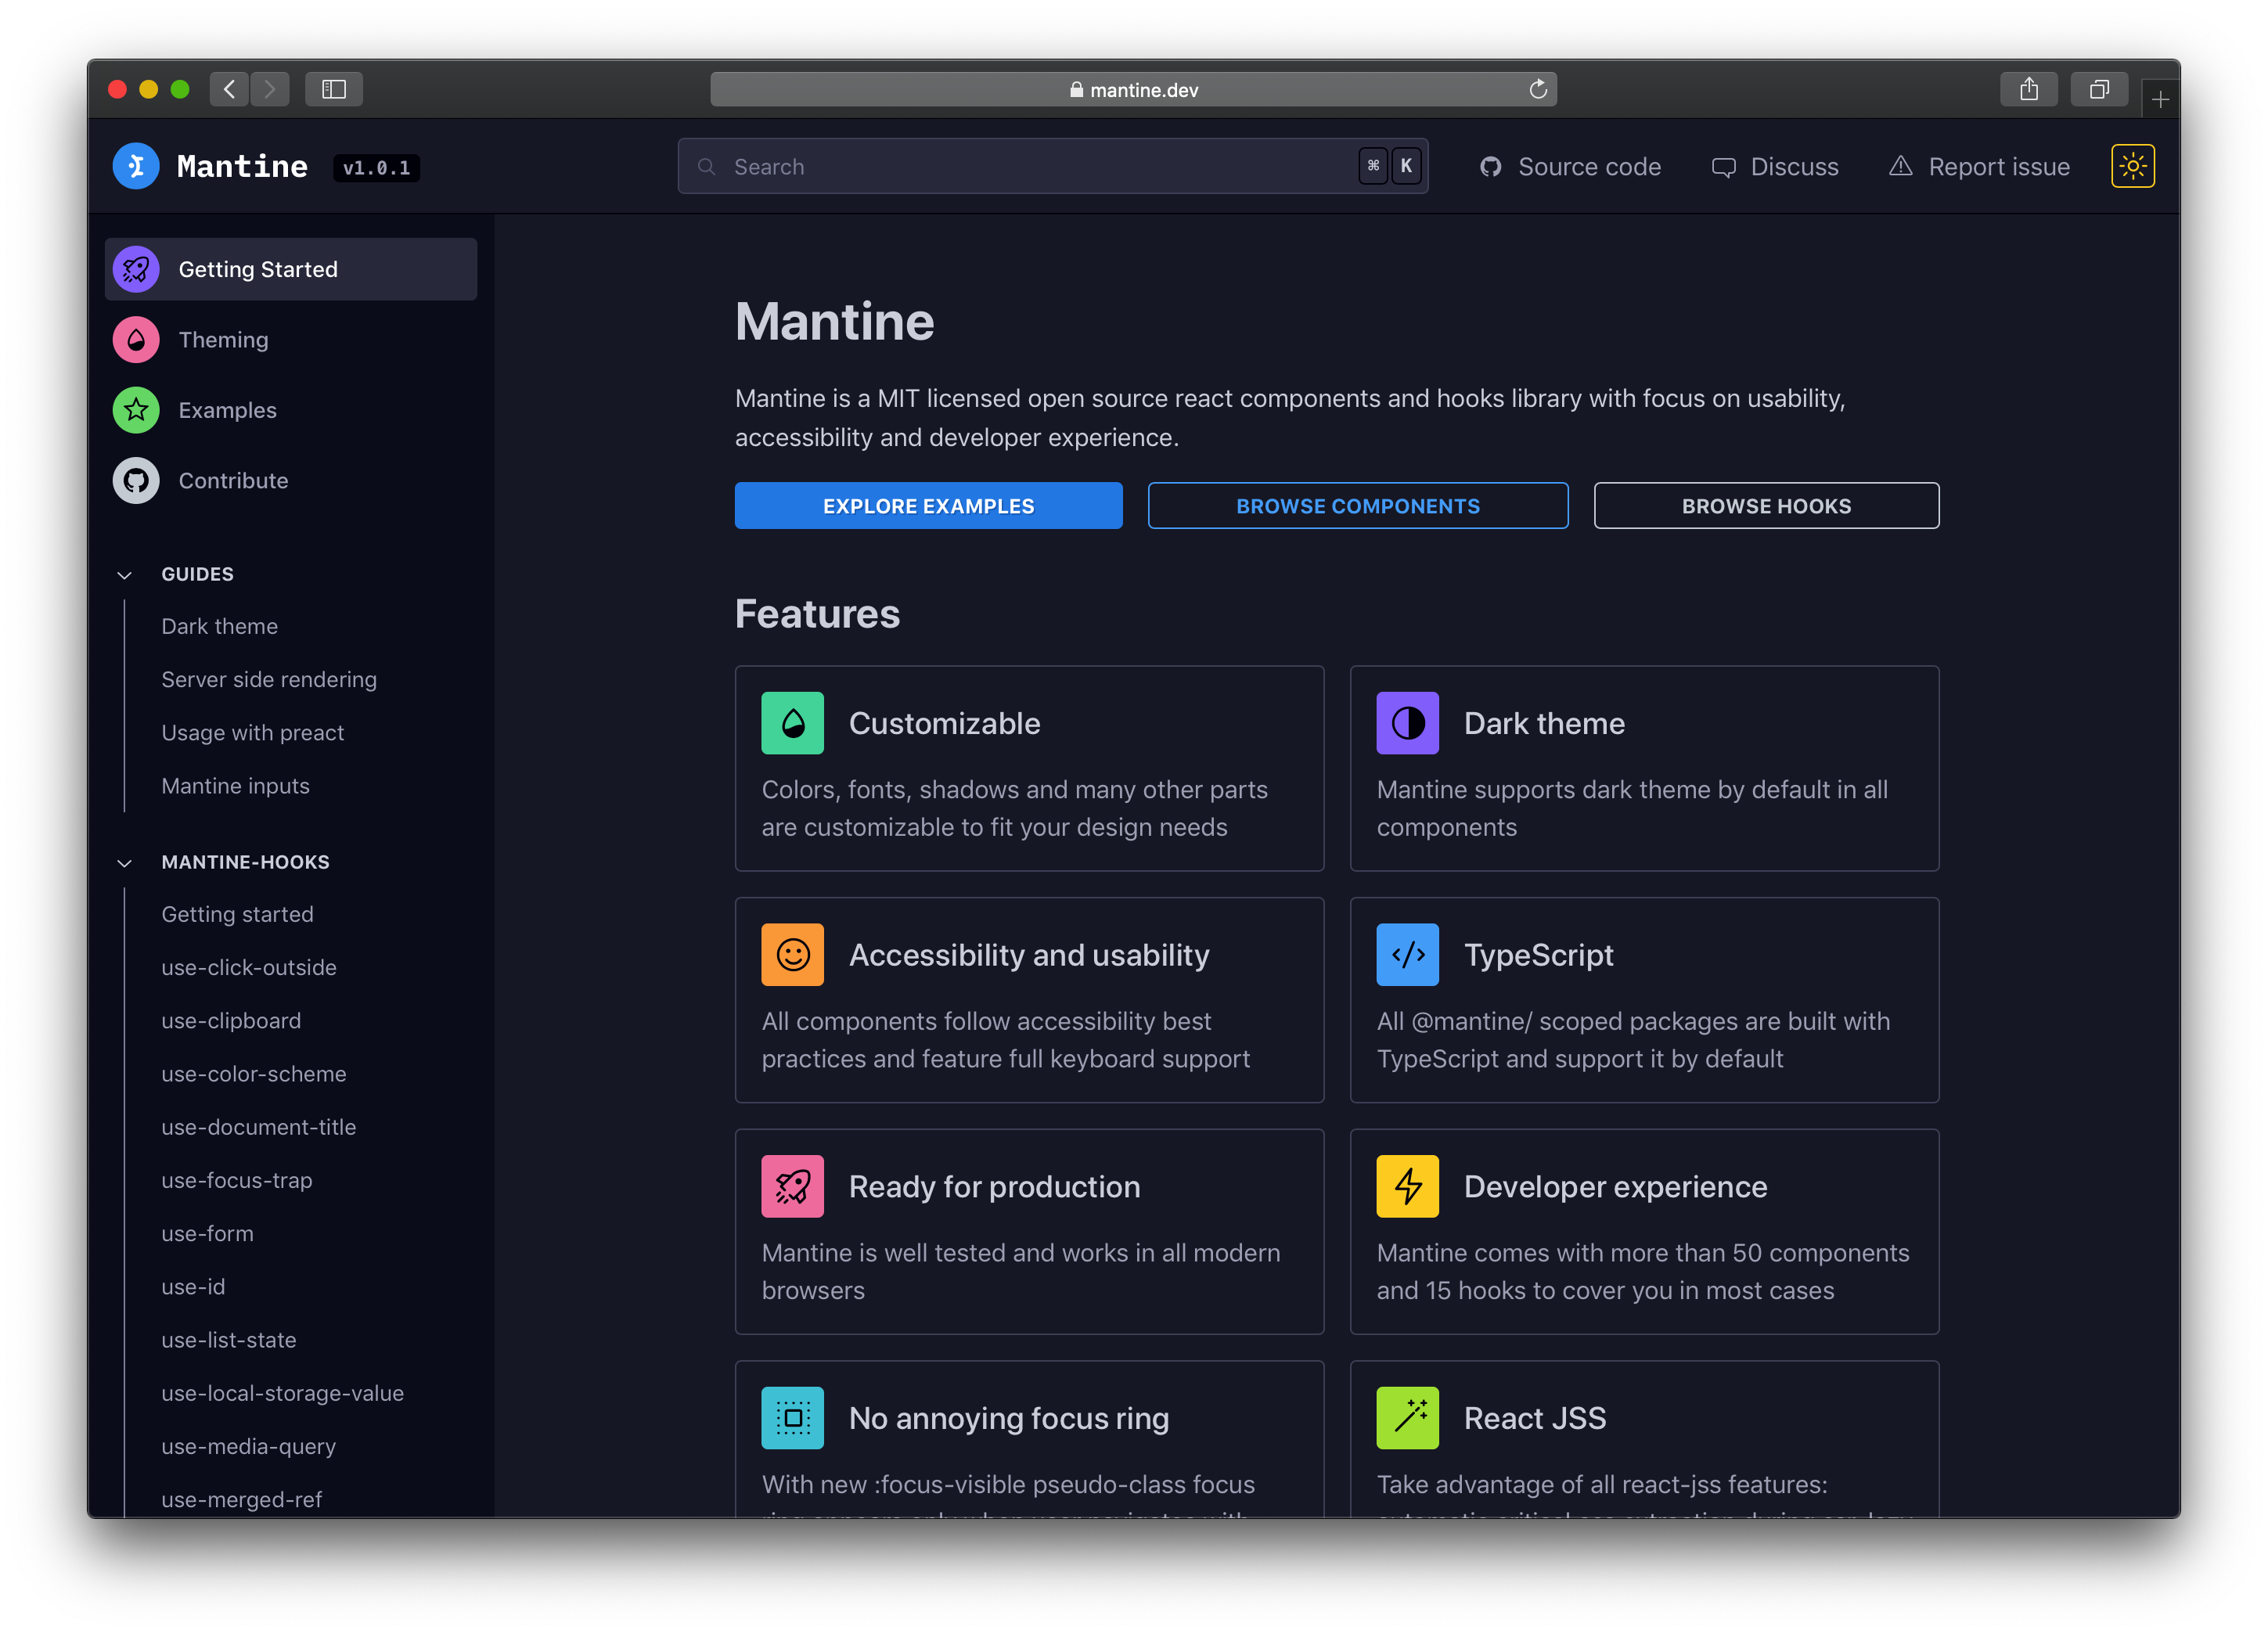This screenshot has height=1634, width=2268.
Task: Click the Examples star icon
Action: [x=136, y=410]
